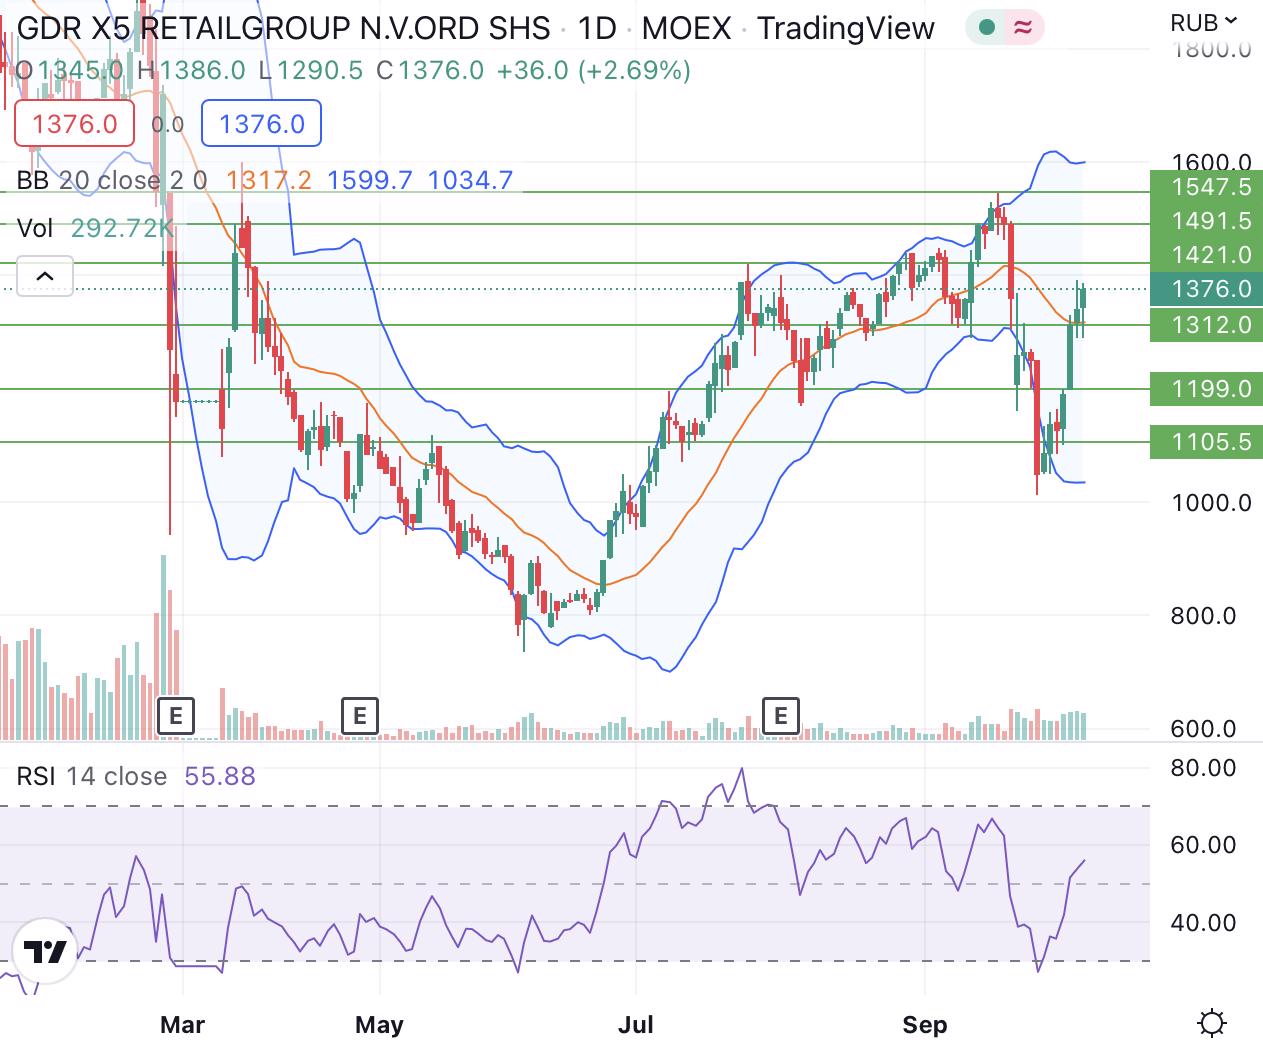
Task: Collapse the indicator legend with the chevron
Action: (44, 276)
